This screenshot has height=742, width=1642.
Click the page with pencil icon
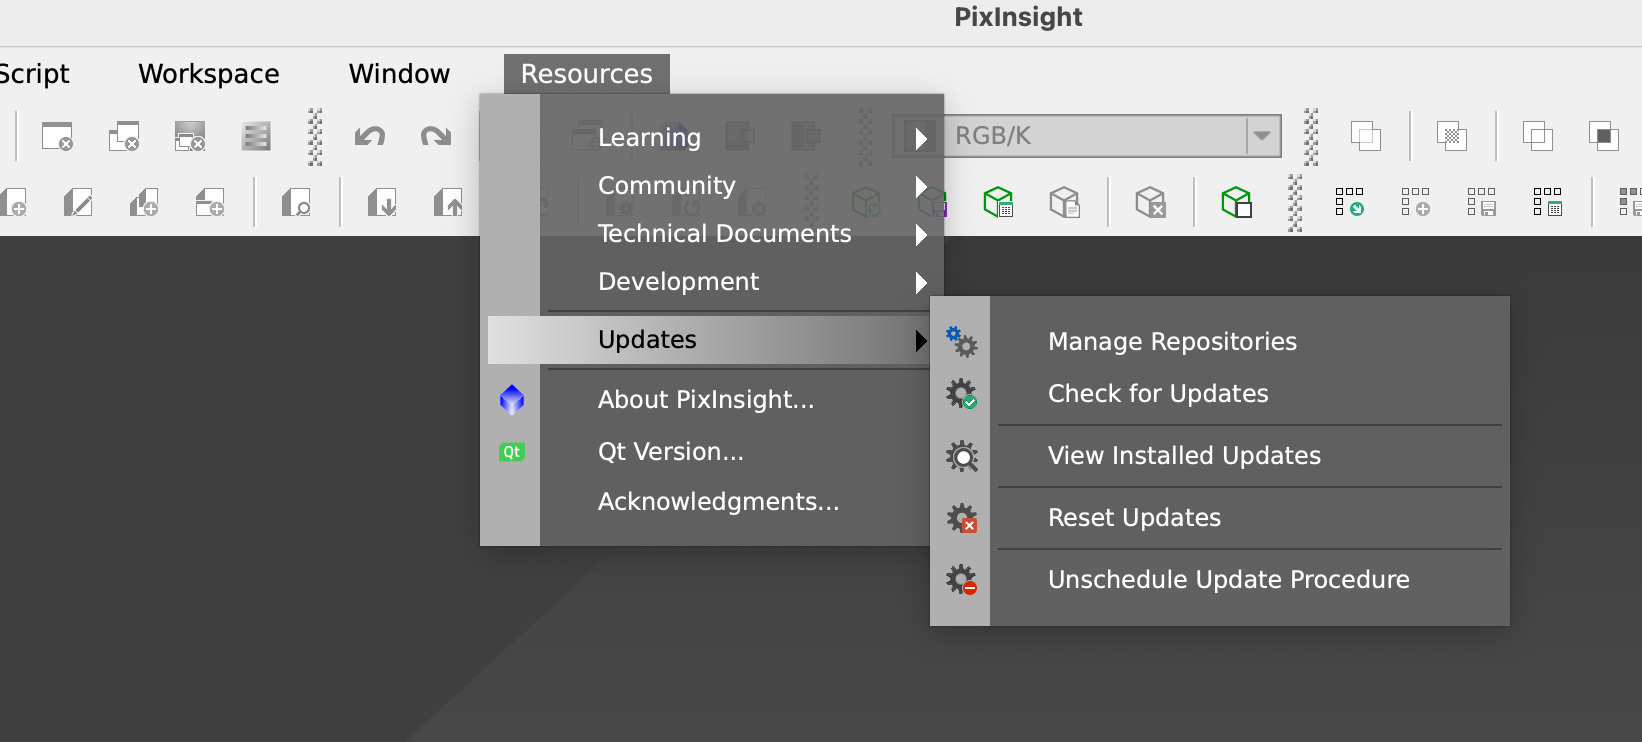[x=78, y=203]
